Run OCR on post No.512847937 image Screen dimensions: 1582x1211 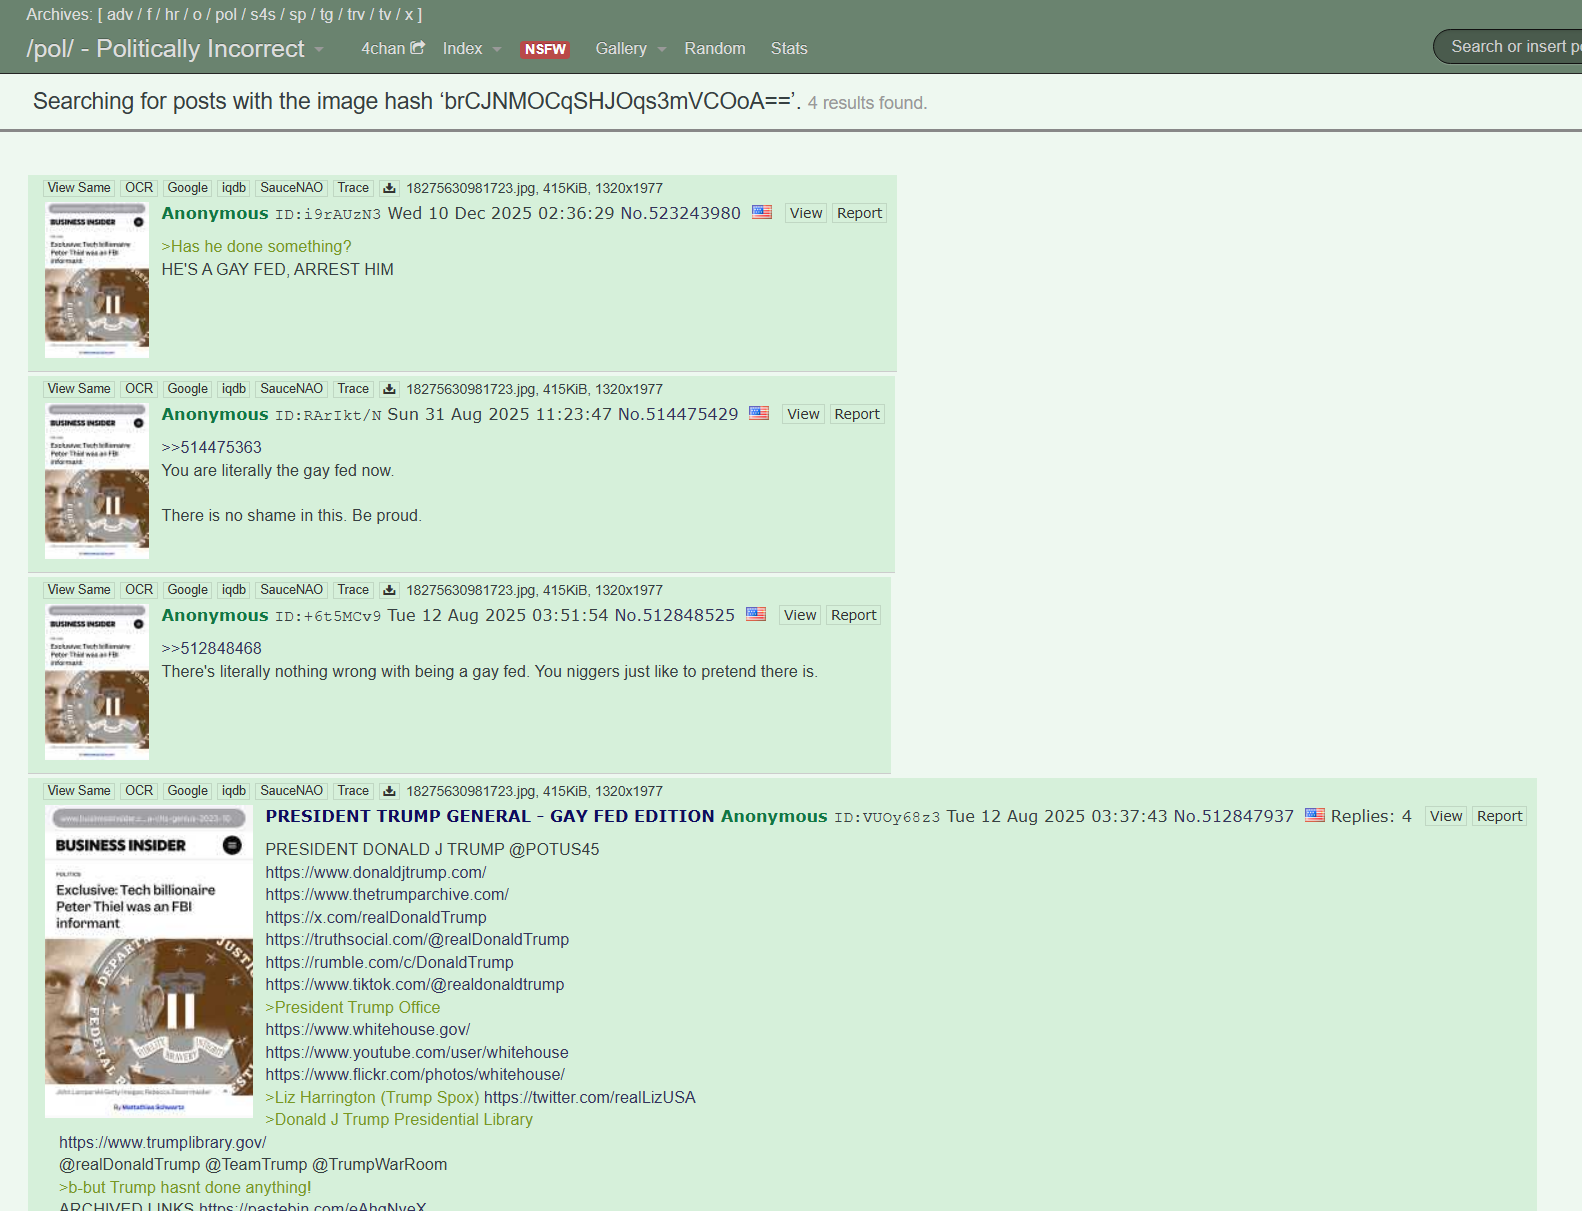[x=139, y=791]
